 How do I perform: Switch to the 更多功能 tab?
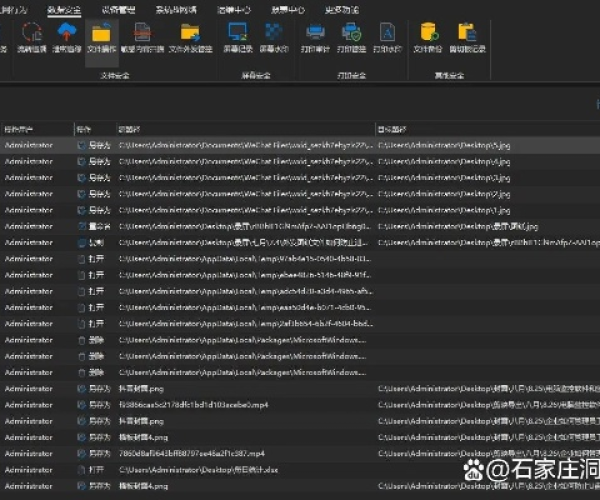click(342, 10)
